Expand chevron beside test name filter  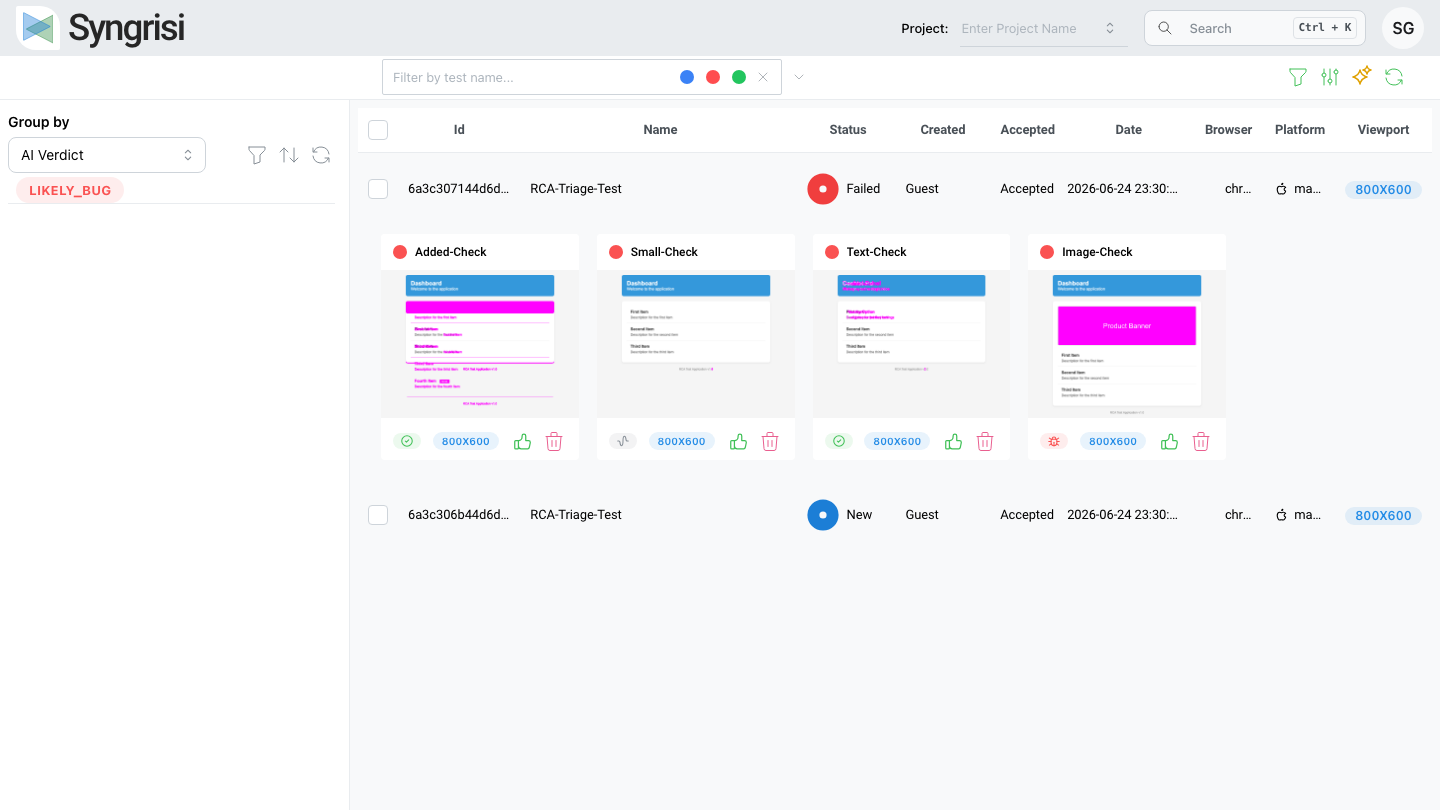[x=798, y=77]
